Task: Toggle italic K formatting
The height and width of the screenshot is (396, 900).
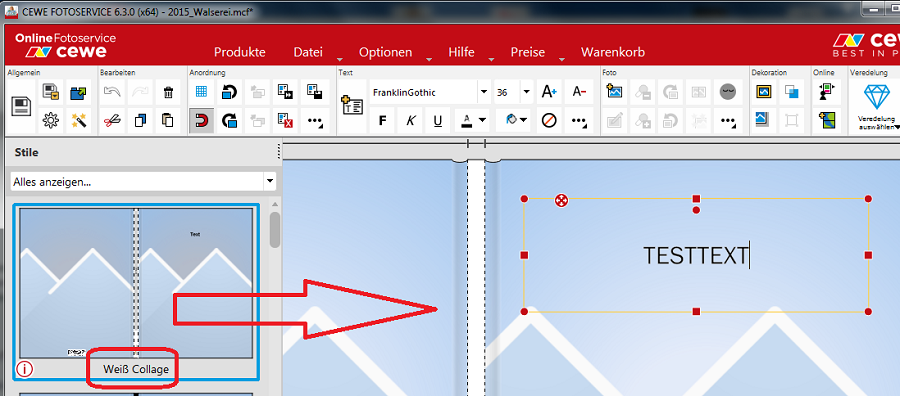Action: [x=410, y=121]
